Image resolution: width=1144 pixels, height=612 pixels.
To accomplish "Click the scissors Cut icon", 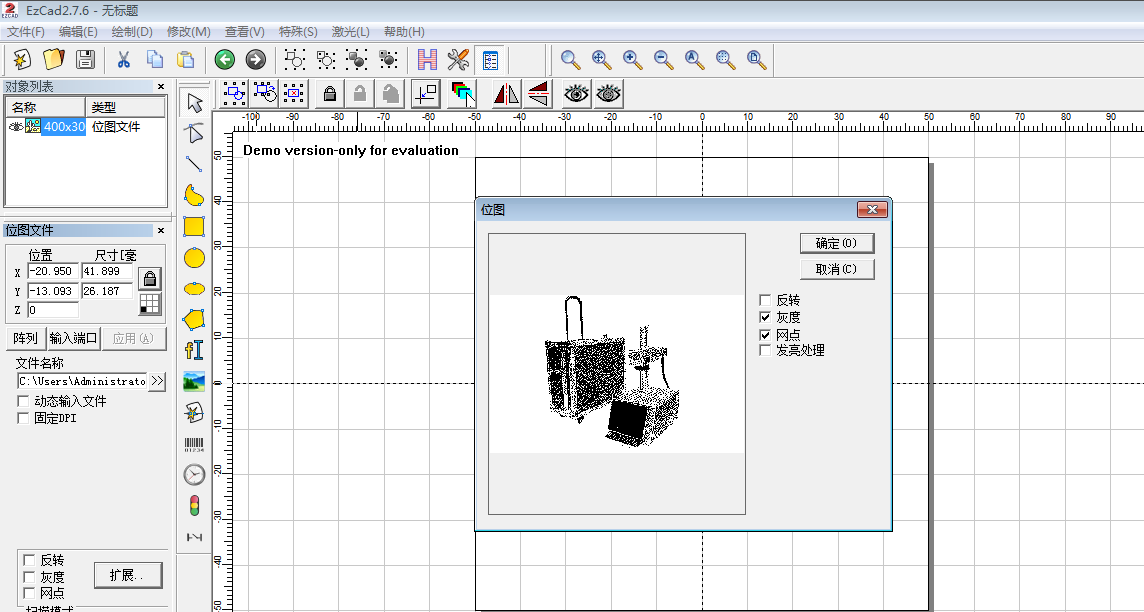I will pyautogui.click(x=124, y=59).
